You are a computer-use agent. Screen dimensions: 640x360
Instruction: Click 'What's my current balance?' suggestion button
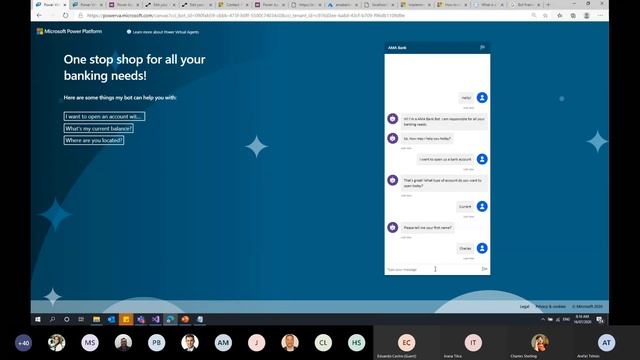(99, 128)
